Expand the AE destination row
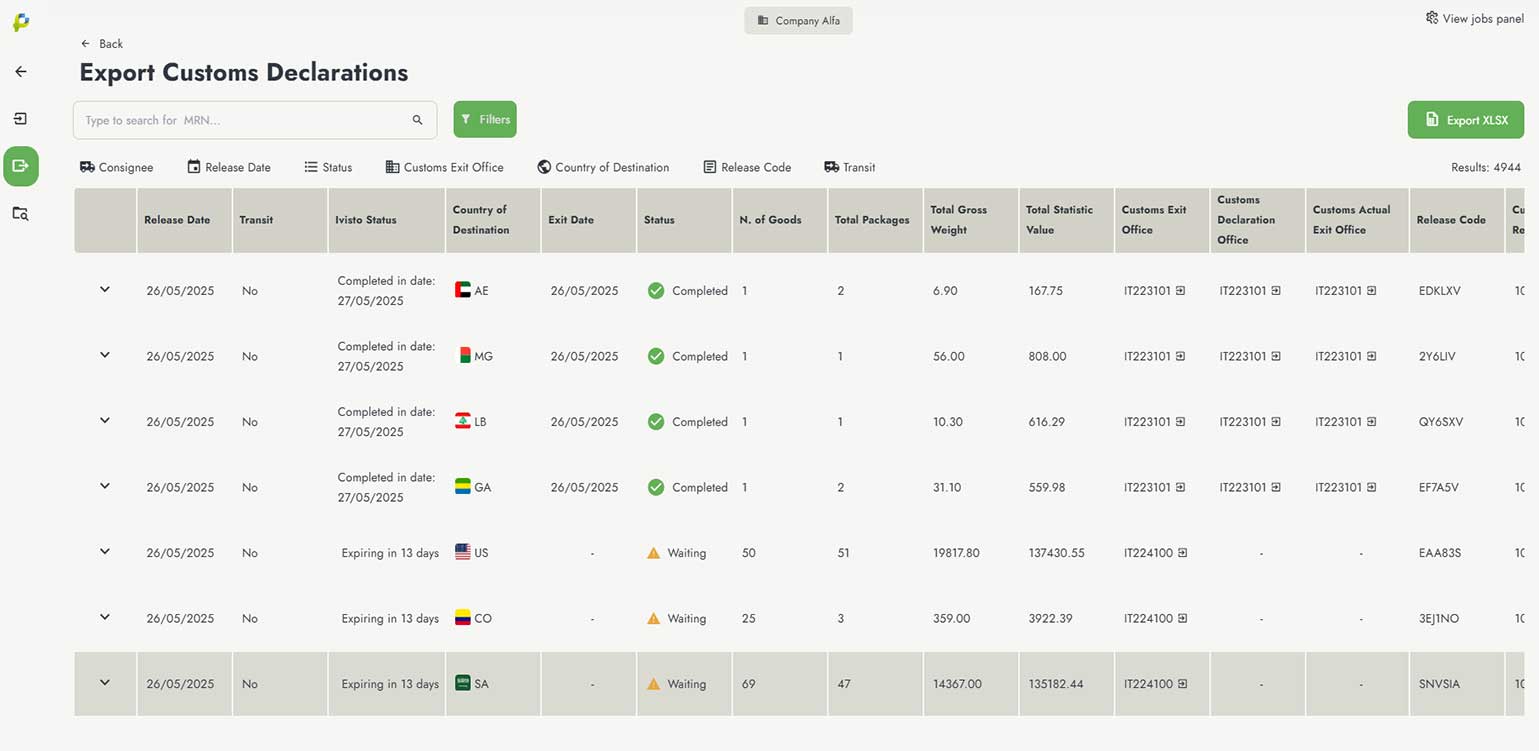This screenshot has height=751, width=1539. (x=105, y=290)
